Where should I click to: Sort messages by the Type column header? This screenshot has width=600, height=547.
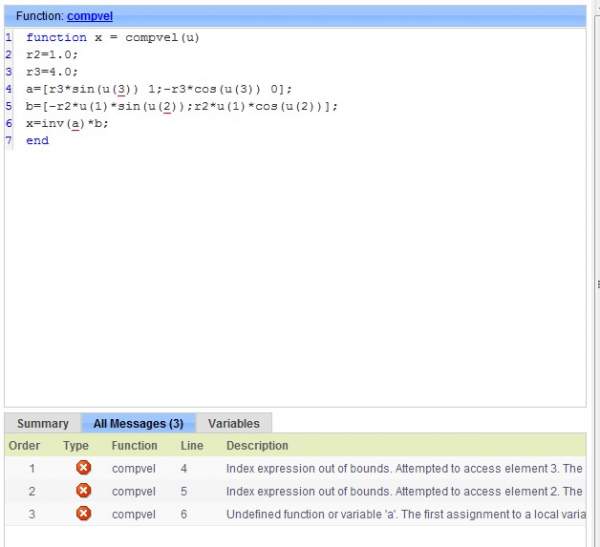(x=76, y=446)
